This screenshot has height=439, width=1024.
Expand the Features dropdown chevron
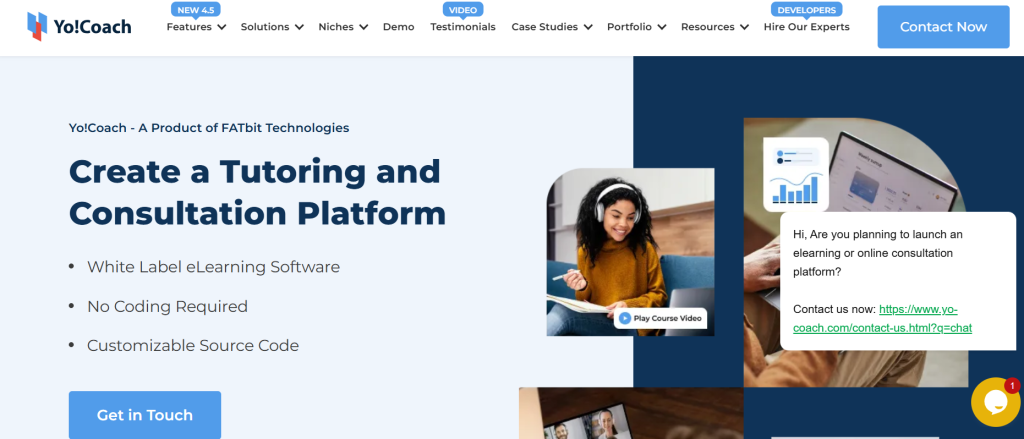[221, 27]
